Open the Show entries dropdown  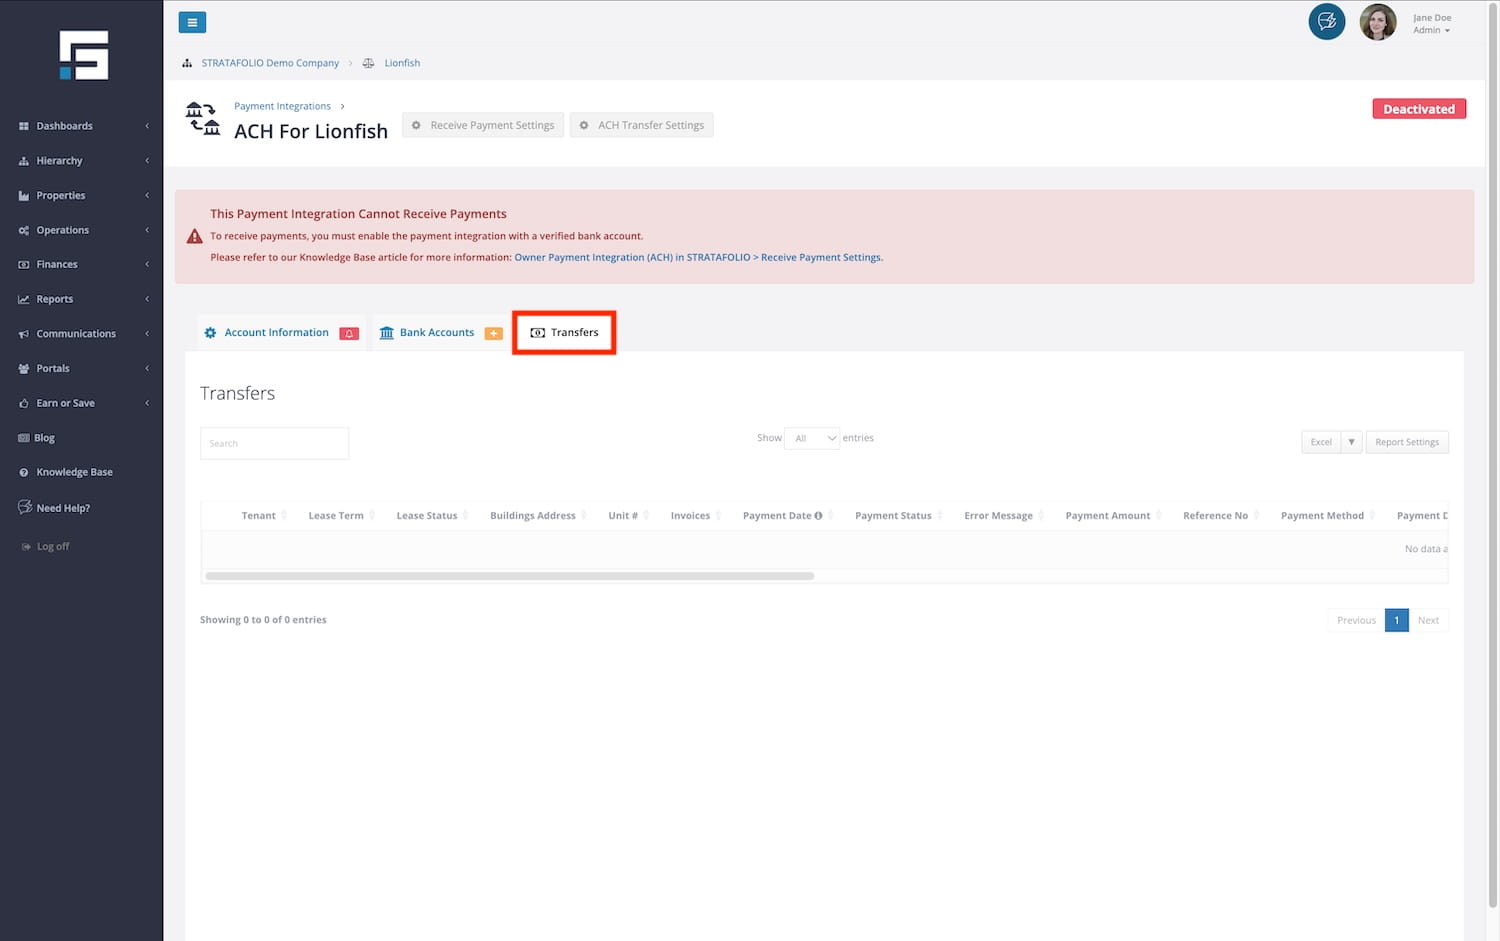(812, 438)
